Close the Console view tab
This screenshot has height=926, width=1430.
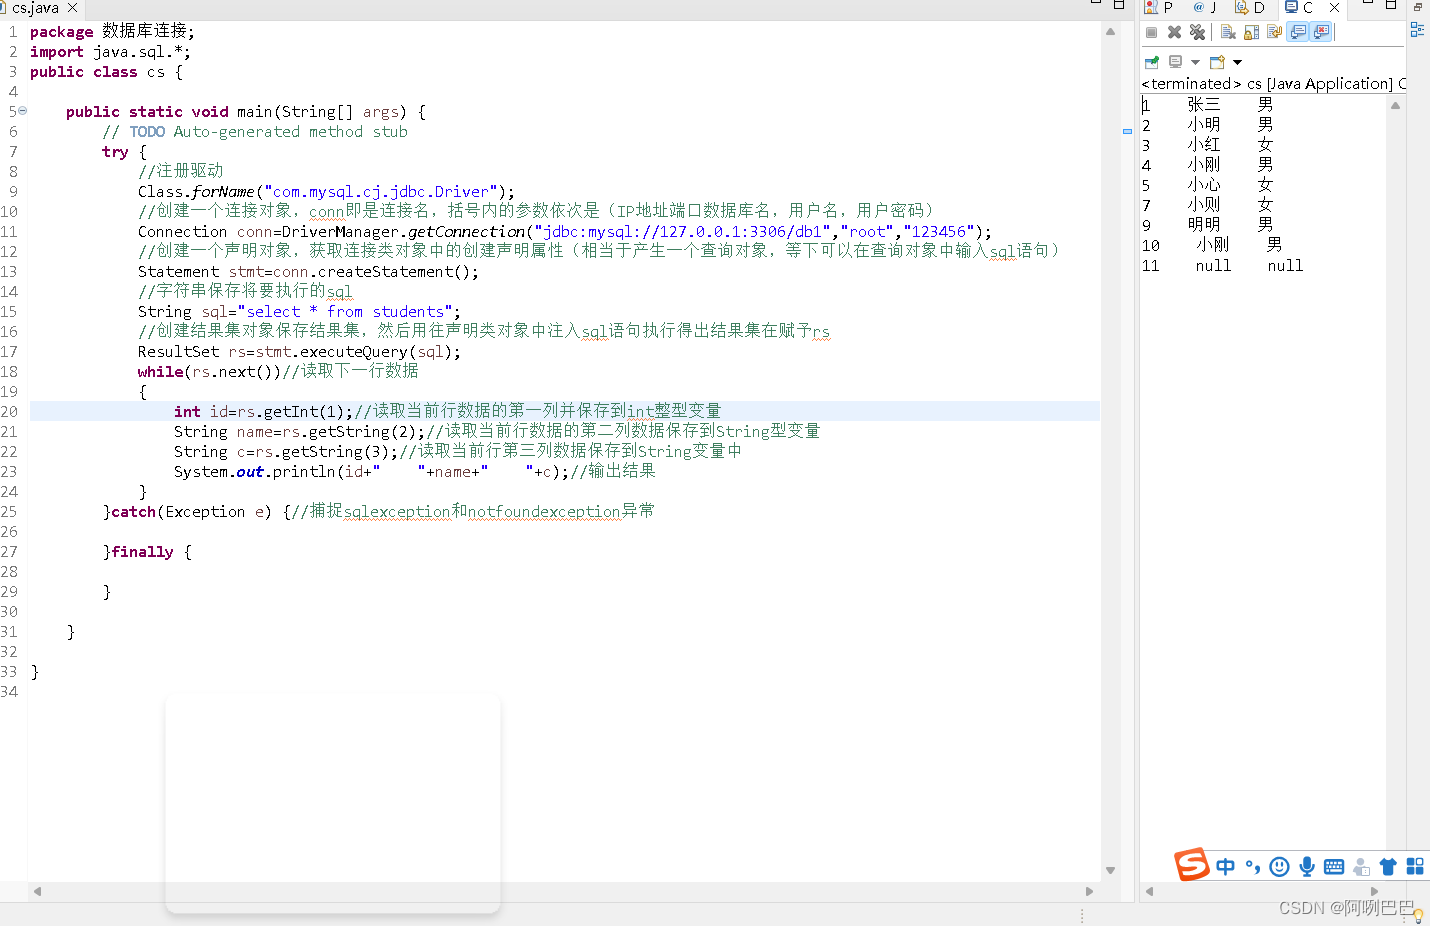pyautogui.click(x=1334, y=8)
